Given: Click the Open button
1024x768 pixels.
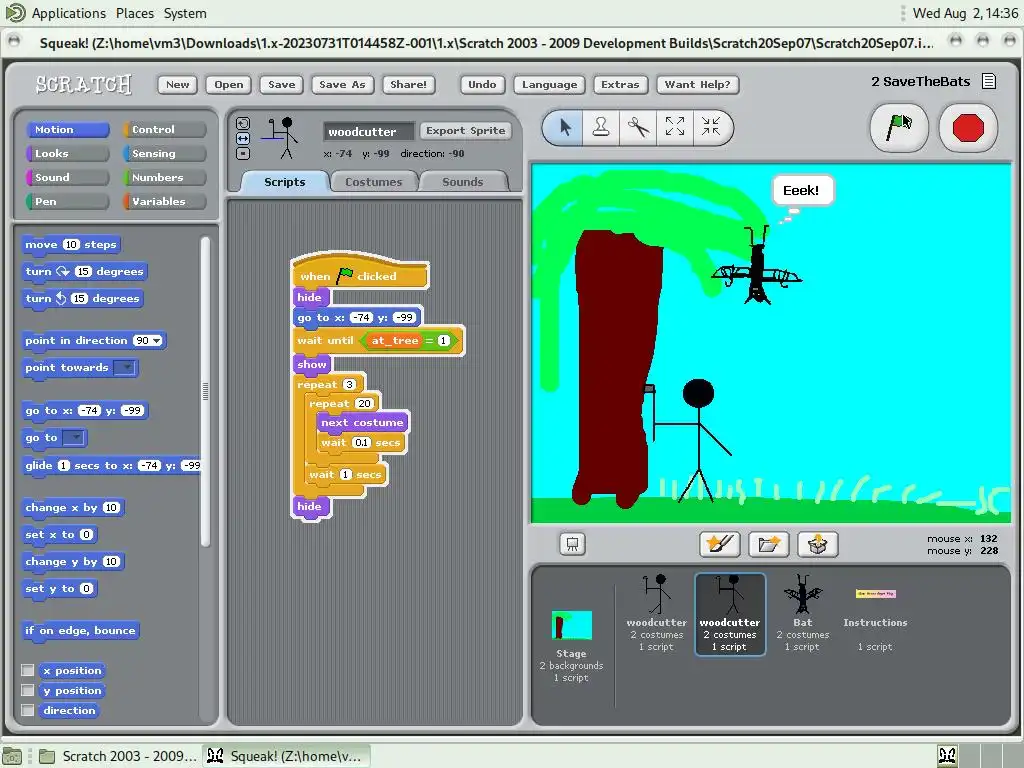Looking at the screenshot, I should (x=229, y=84).
